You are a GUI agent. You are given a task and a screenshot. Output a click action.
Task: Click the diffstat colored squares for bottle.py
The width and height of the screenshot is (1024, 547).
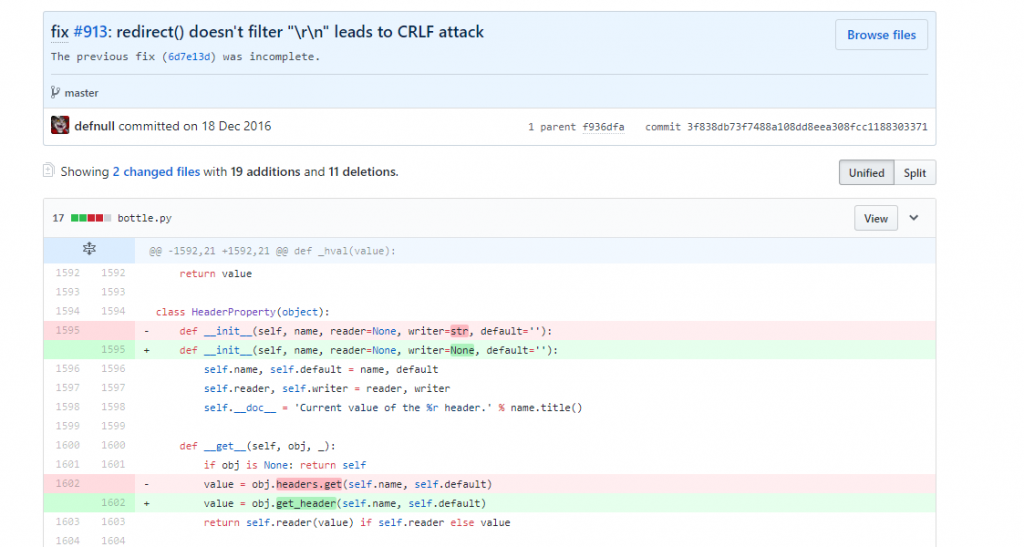(90, 218)
